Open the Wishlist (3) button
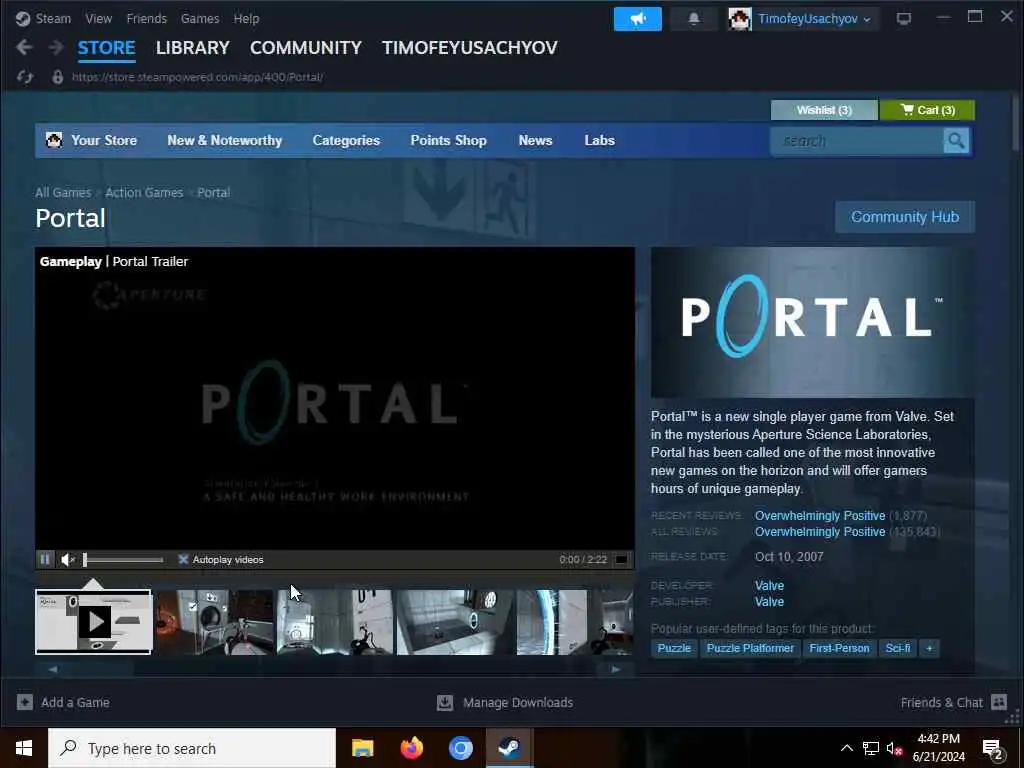 pyautogui.click(x=824, y=110)
